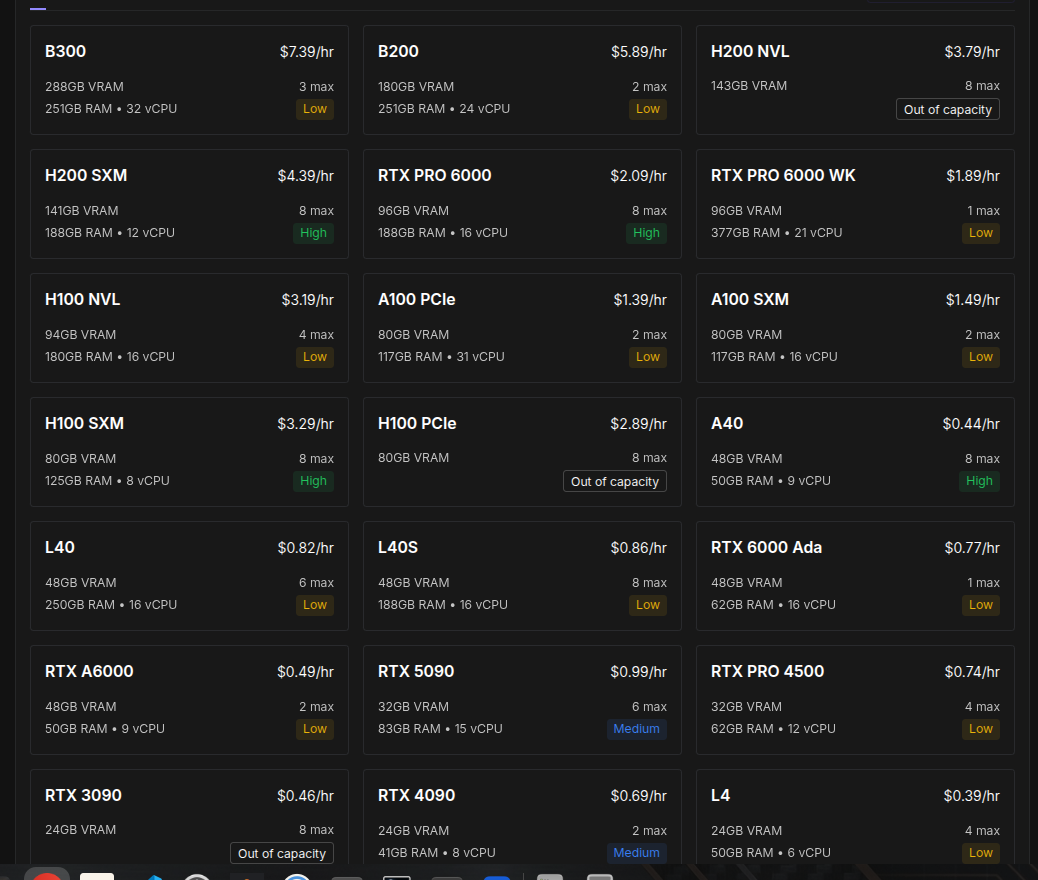
Task: Choose the RTX 6000 Ada card
Action: coord(855,575)
